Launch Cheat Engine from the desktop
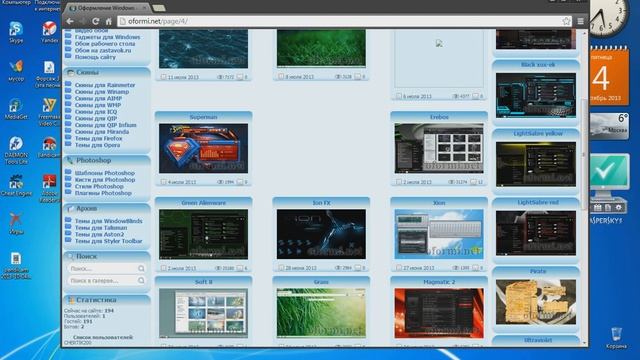 (x=16, y=185)
